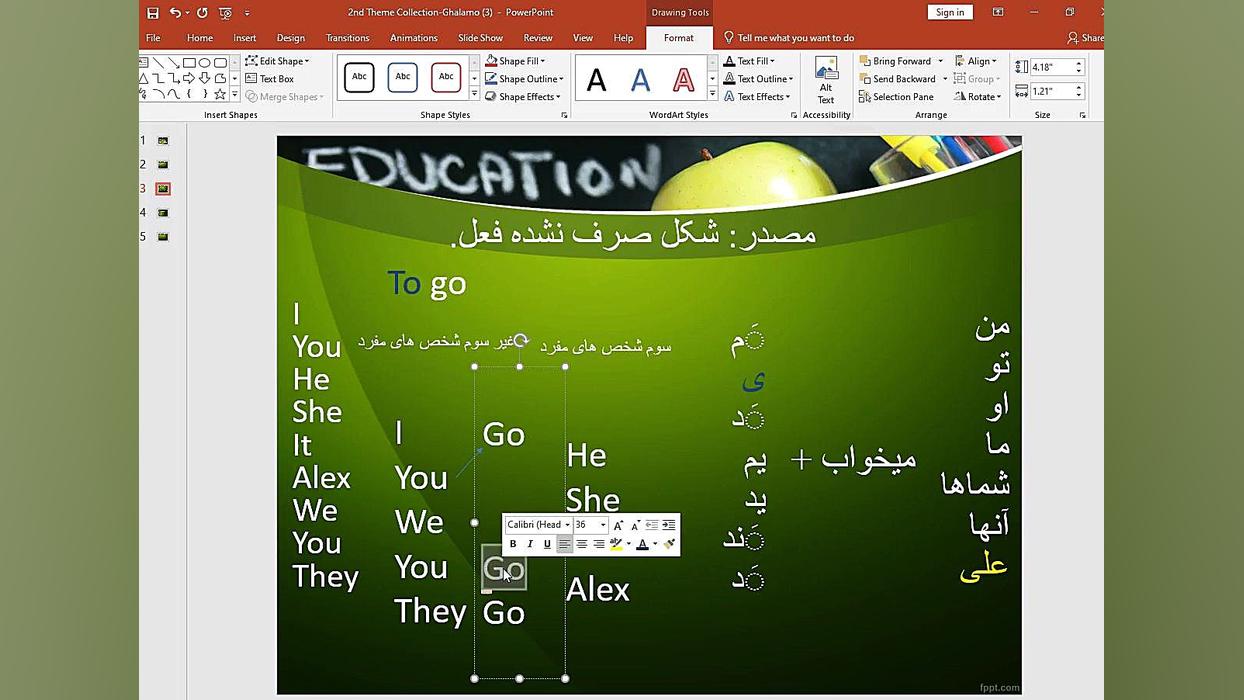Switch to the Insert tab
The image size is (1244, 700).
coord(245,38)
